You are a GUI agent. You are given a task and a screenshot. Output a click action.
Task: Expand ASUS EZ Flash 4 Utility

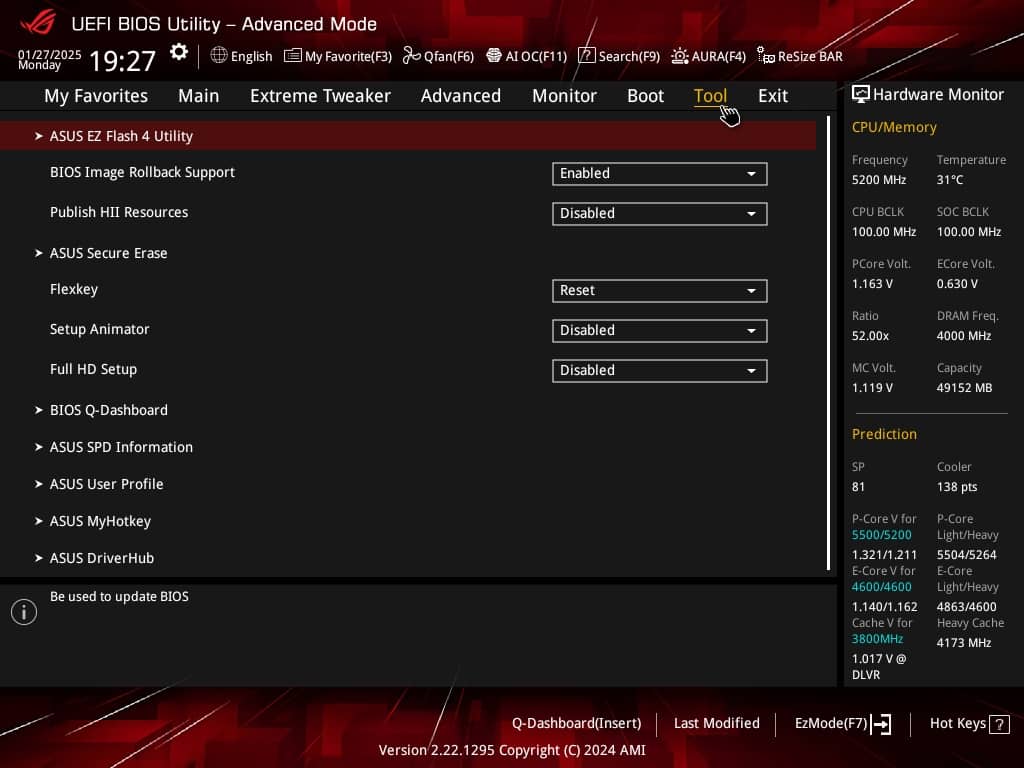pyautogui.click(x=408, y=136)
